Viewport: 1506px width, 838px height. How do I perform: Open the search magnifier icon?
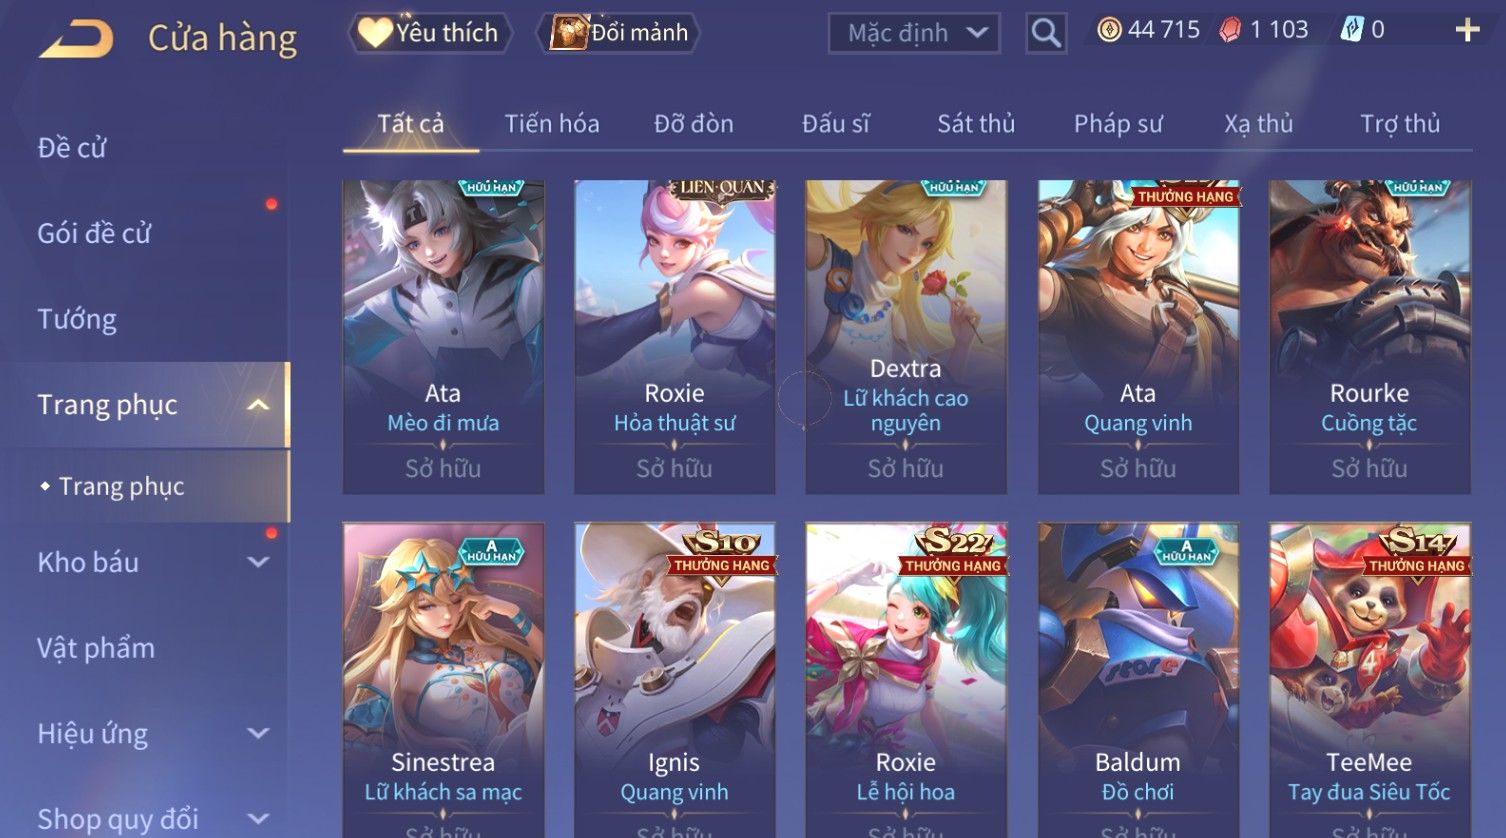pos(1046,33)
